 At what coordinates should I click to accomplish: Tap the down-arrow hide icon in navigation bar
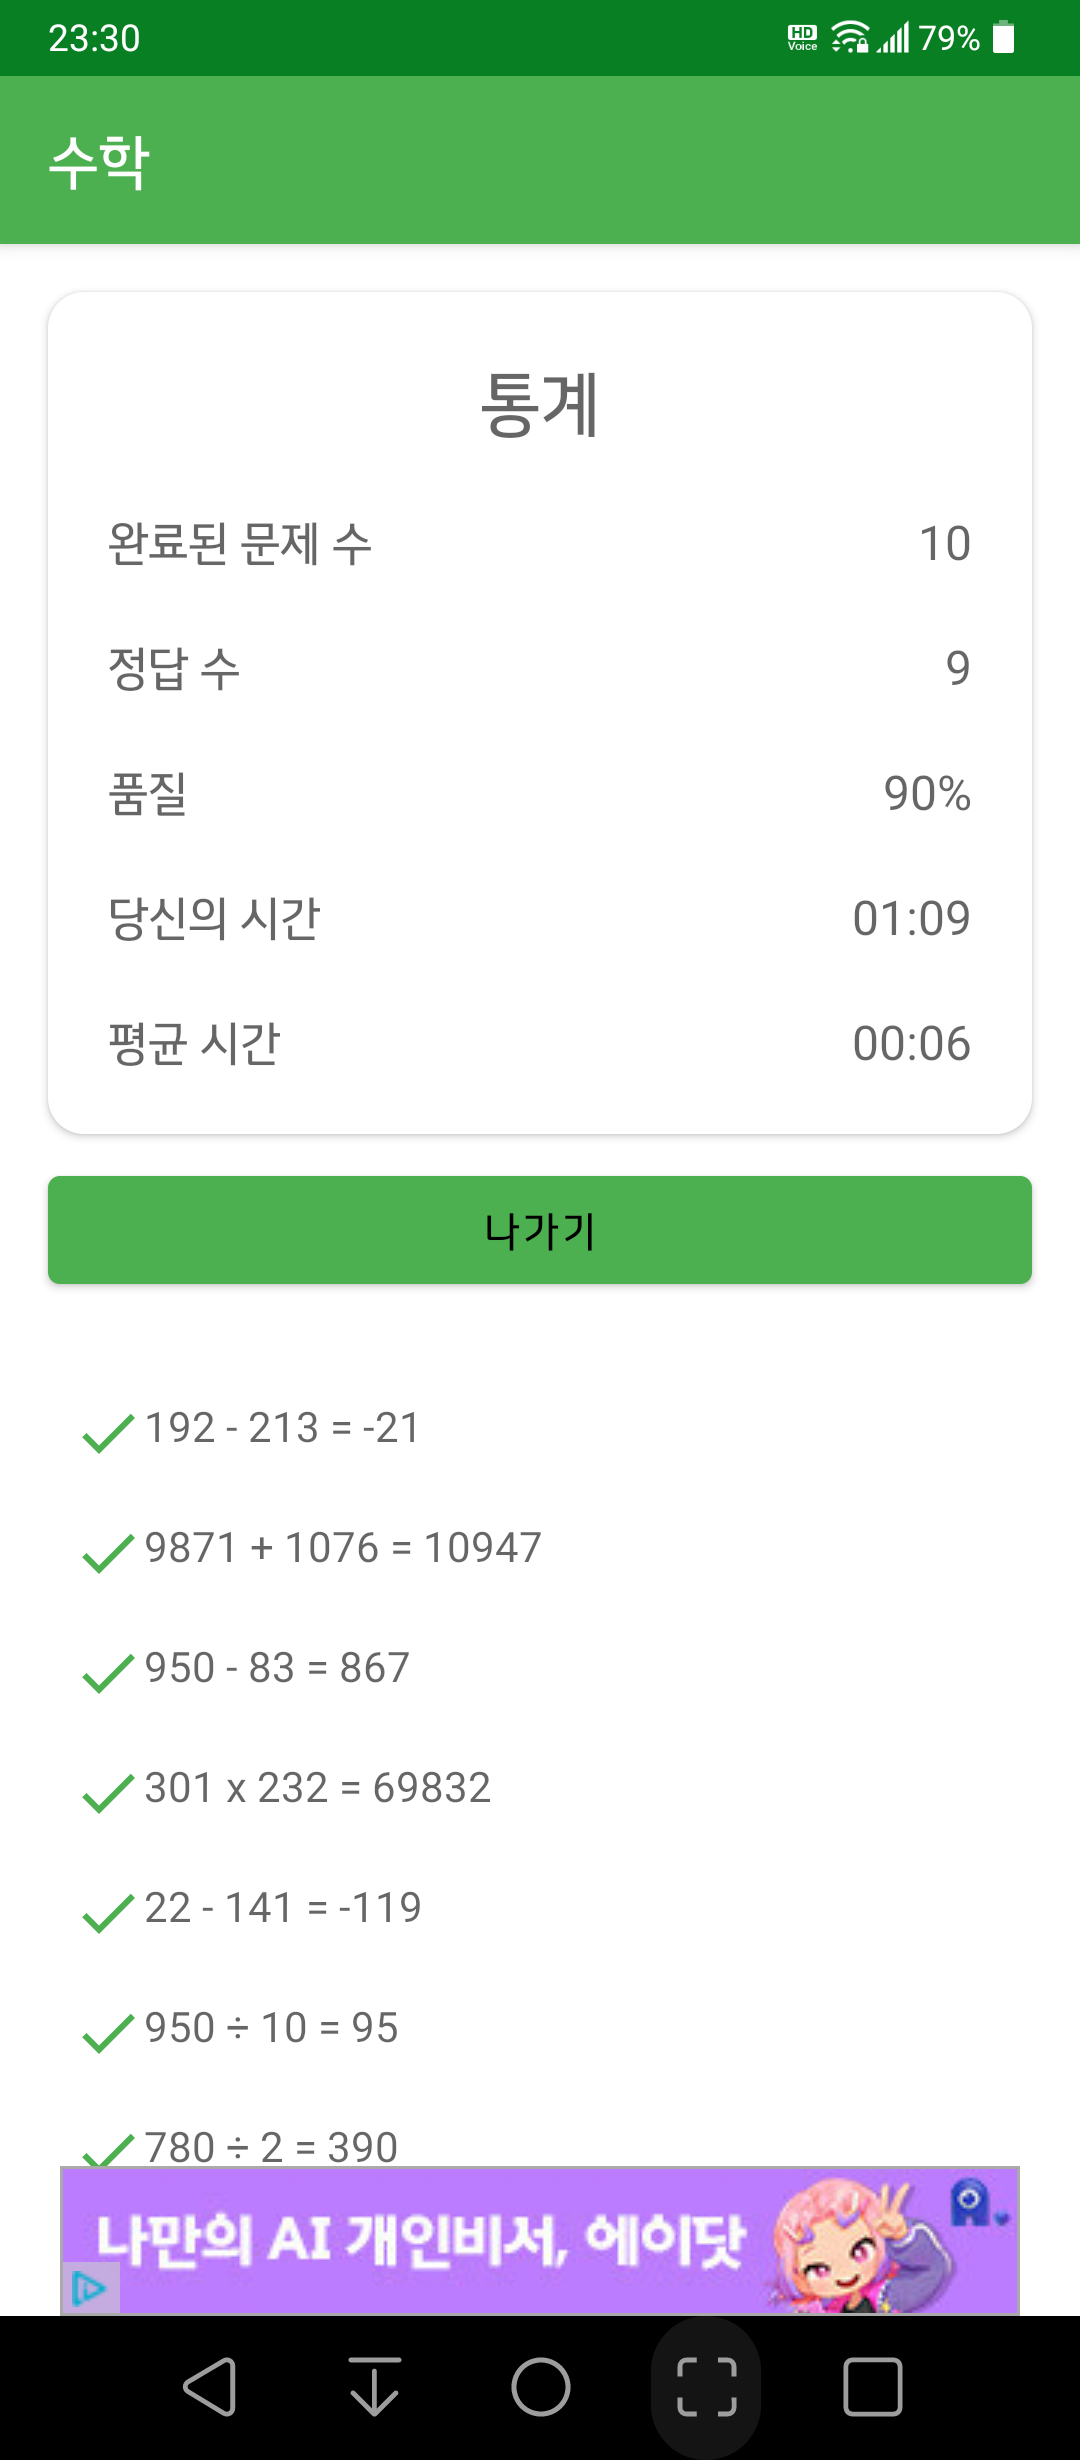click(375, 2387)
